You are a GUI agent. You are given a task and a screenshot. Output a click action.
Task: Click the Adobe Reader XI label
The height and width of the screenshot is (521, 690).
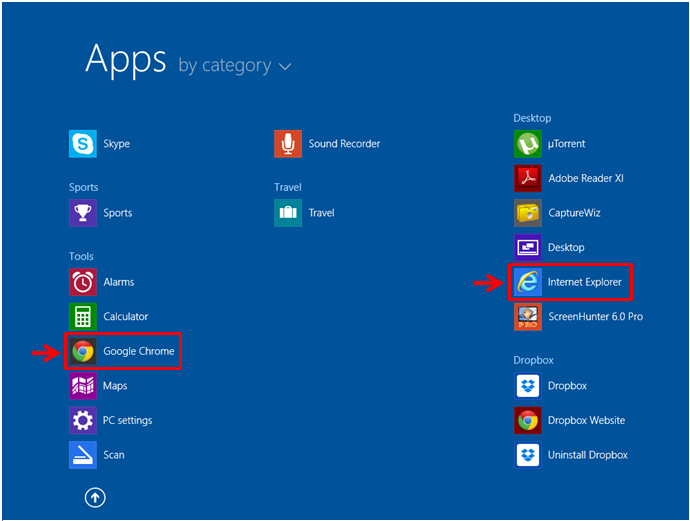tap(586, 178)
